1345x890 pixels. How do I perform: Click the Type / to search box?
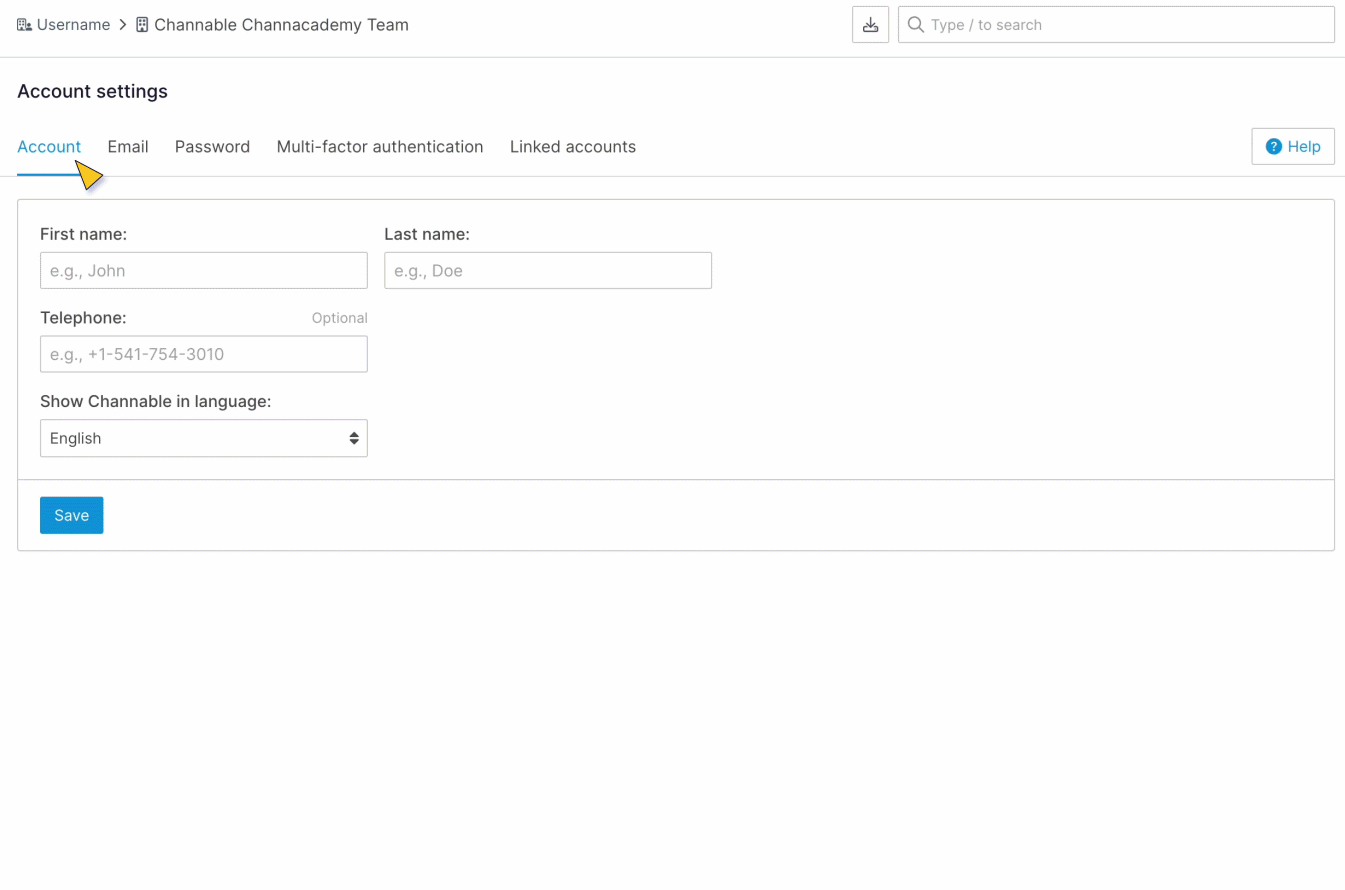1125,25
